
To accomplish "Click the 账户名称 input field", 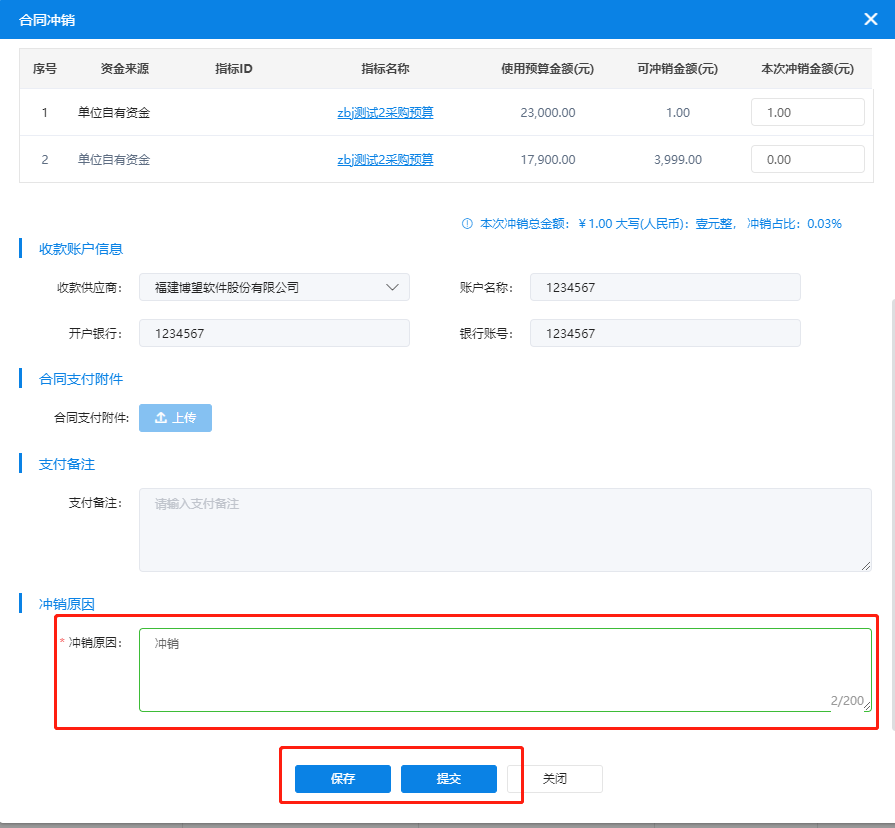I will coord(665,287).
